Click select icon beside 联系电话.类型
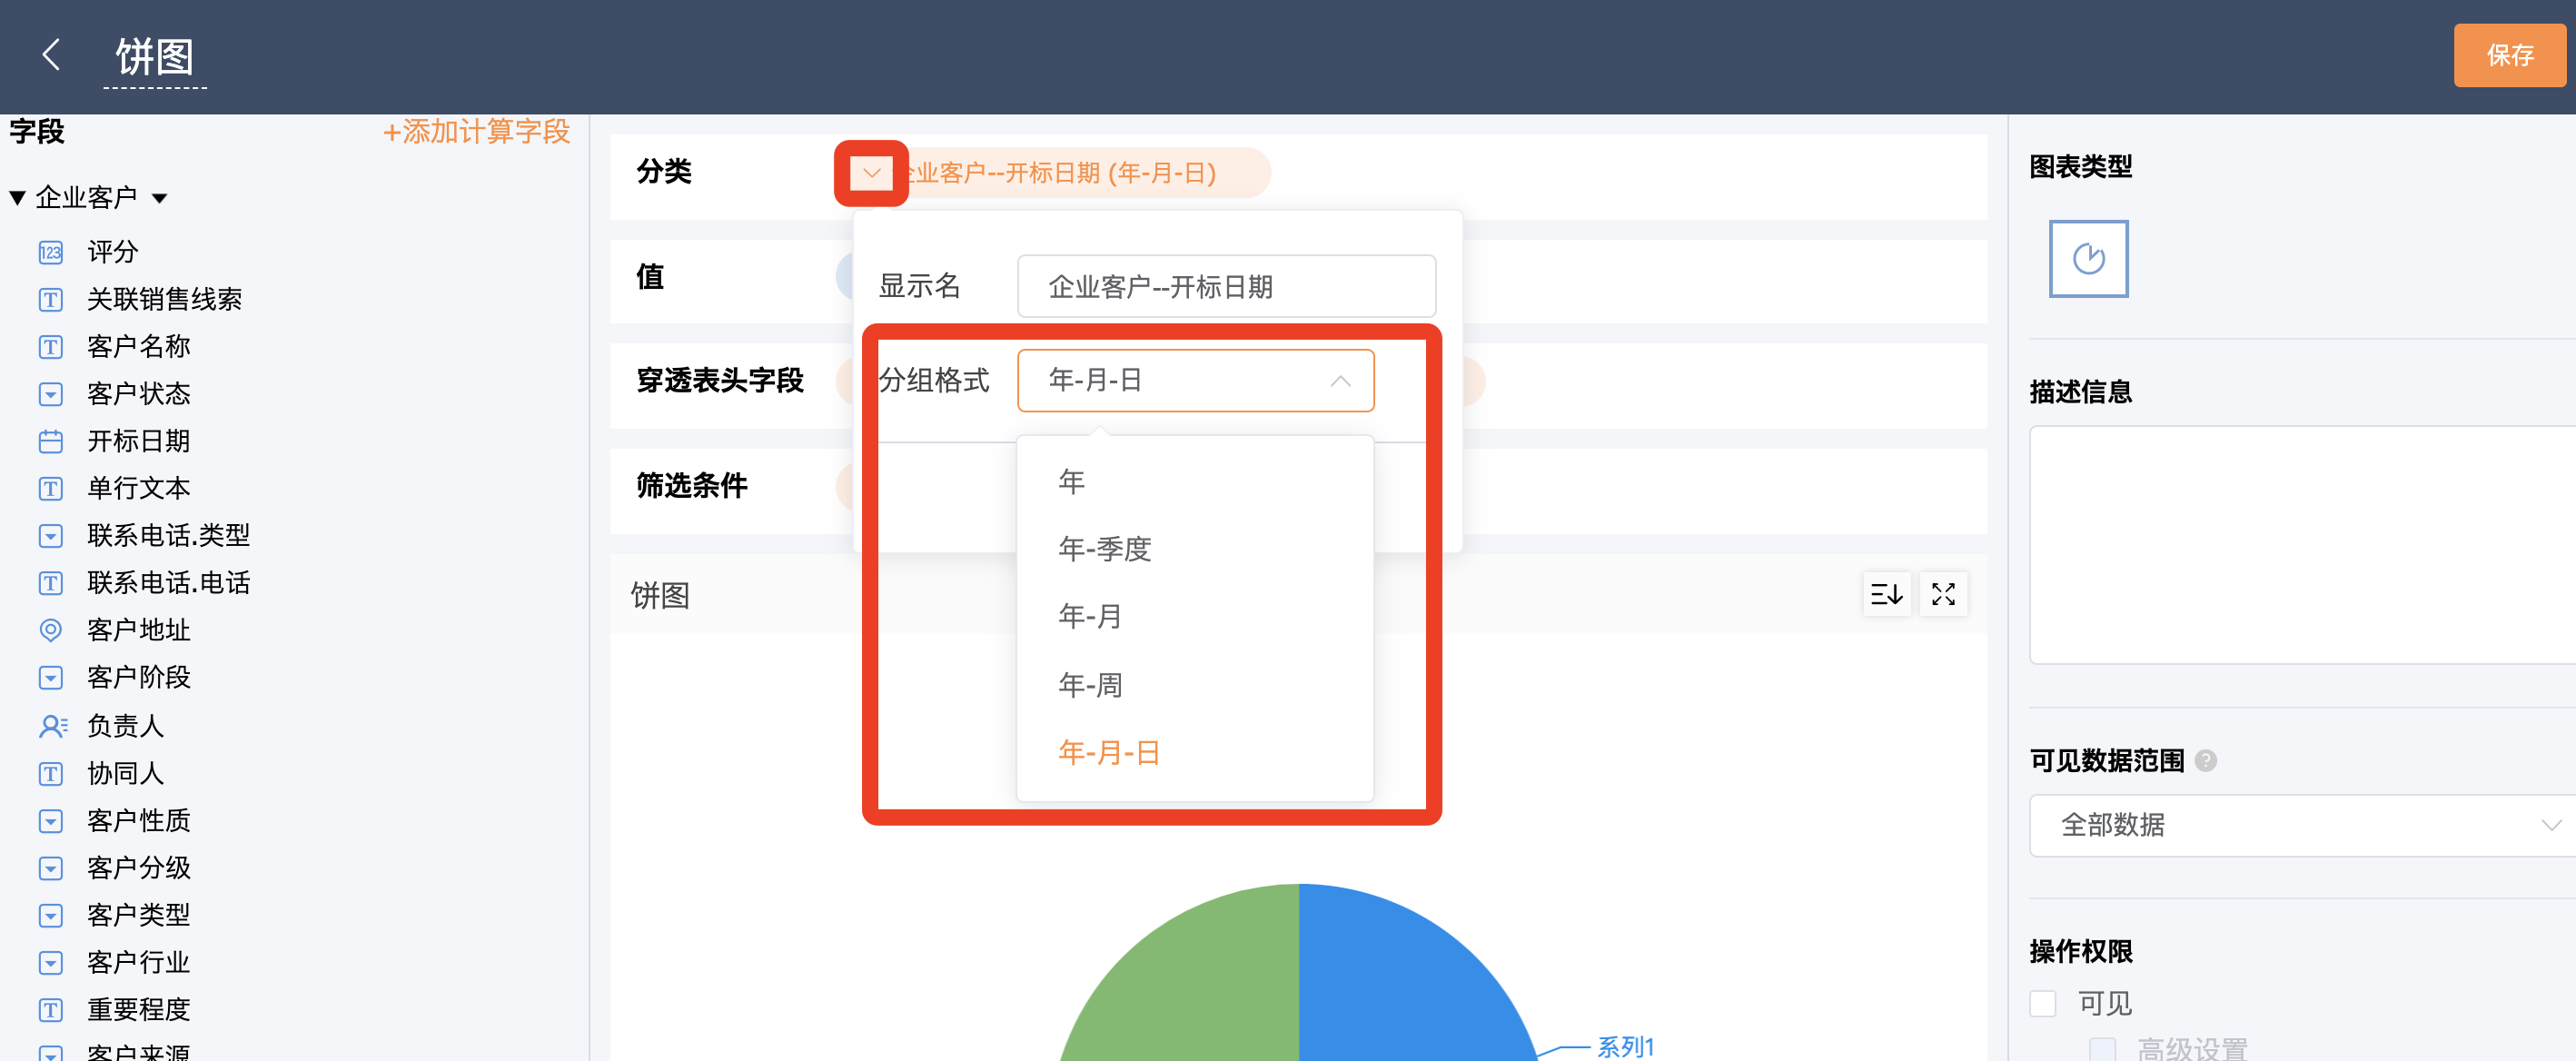This screenshot has width=2576, height=1061. pos(50,535)
